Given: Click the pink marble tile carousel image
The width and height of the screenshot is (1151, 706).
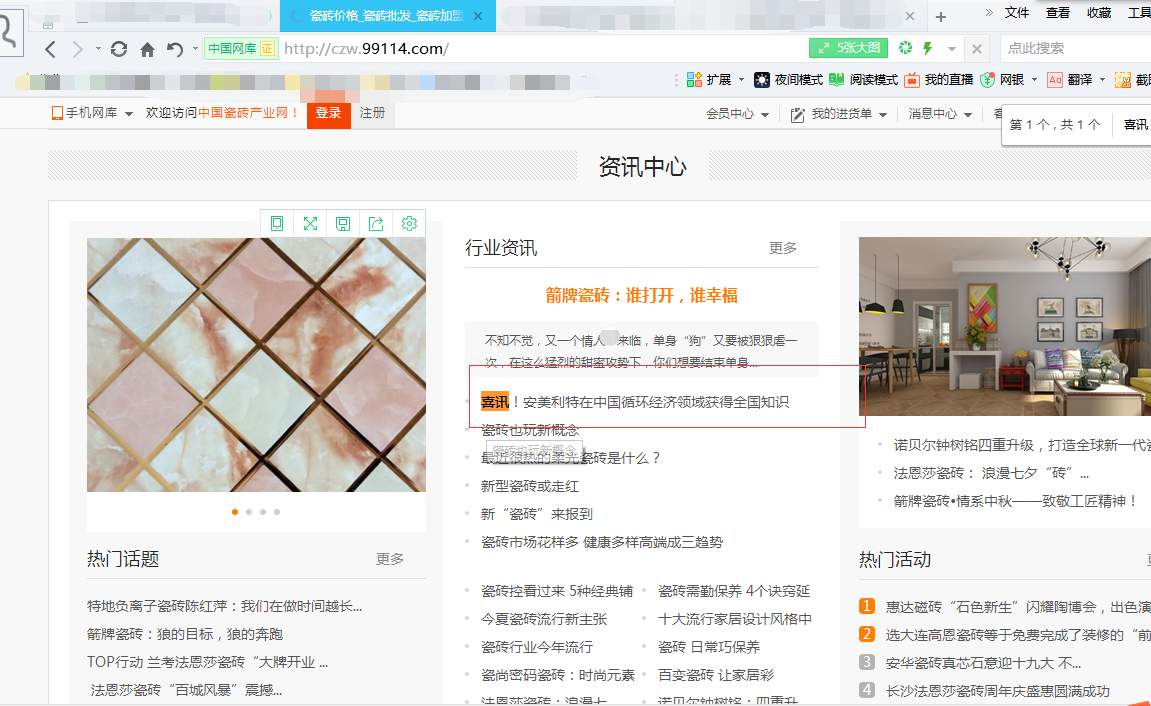Looking at the screenshot, I should pyautogui.click(x=256, y=365).
